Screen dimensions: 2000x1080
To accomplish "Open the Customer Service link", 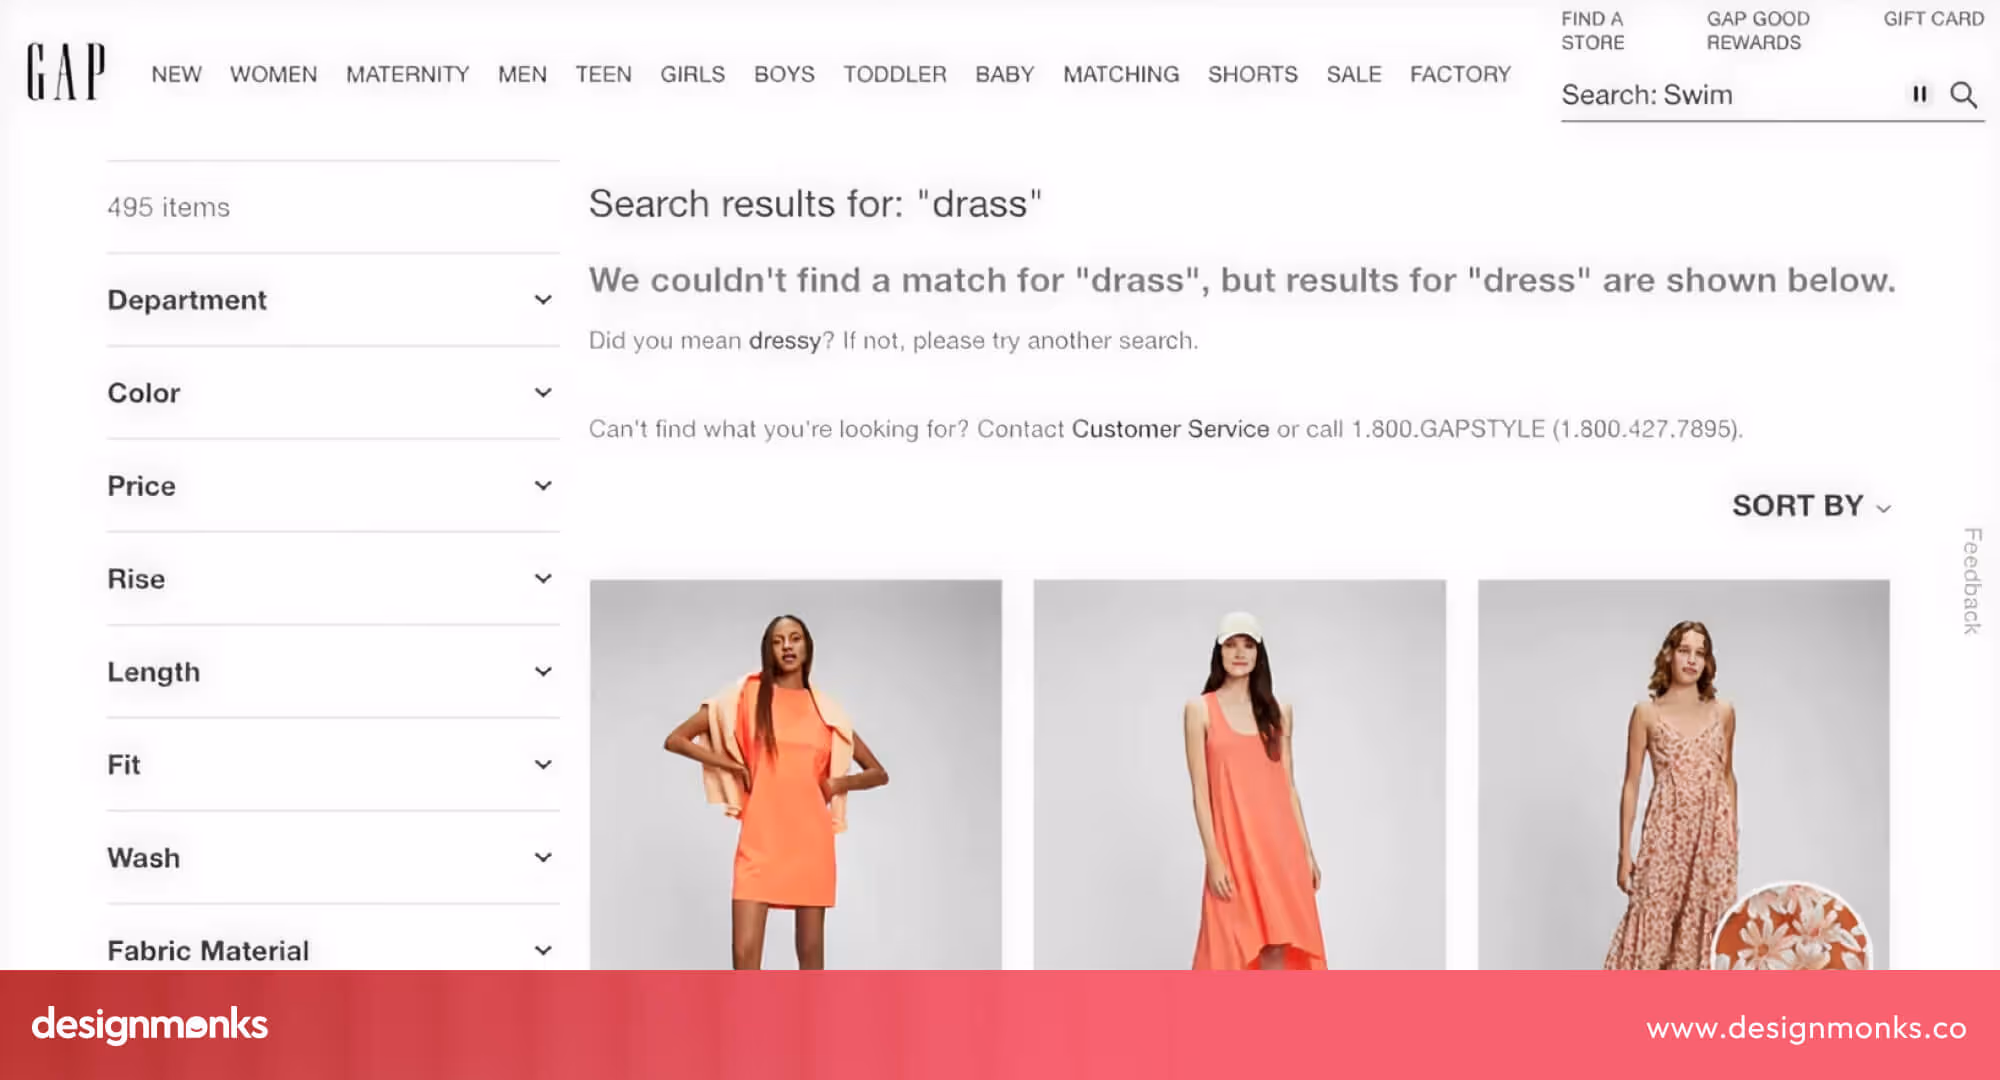I will point(1170,429).
